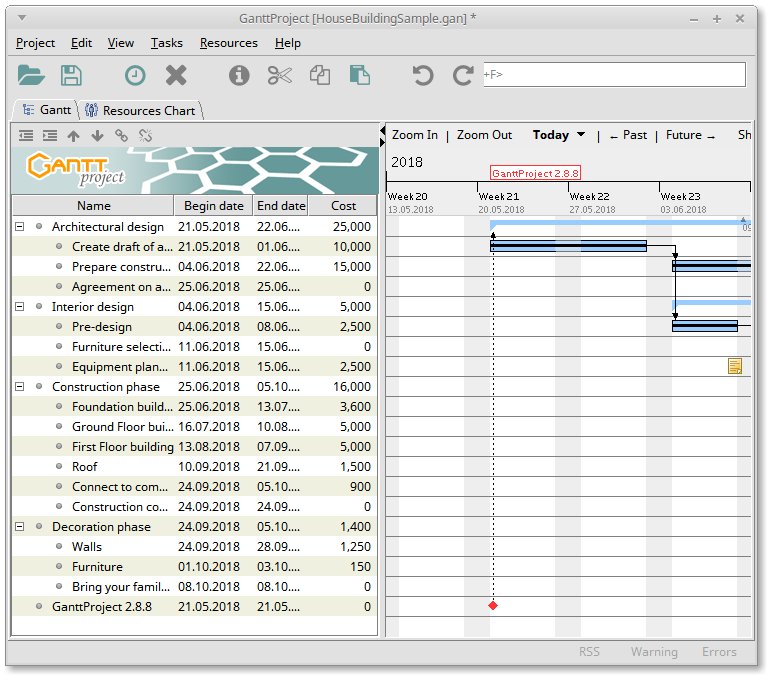Unlink tasks with the broken chain icon

tap(145, 135)
